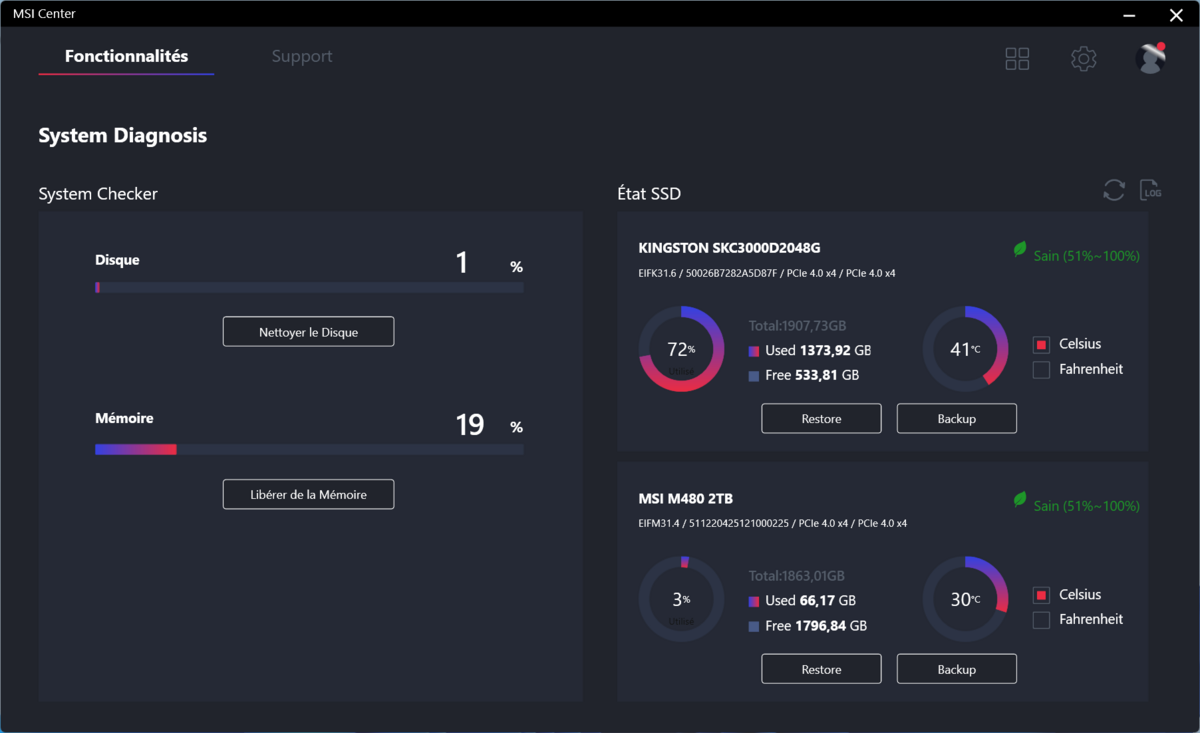This screenshot has height=733, width=1200.
Task: Select Celsius for the Kingston SSD
Action: tap(1041, 345)
